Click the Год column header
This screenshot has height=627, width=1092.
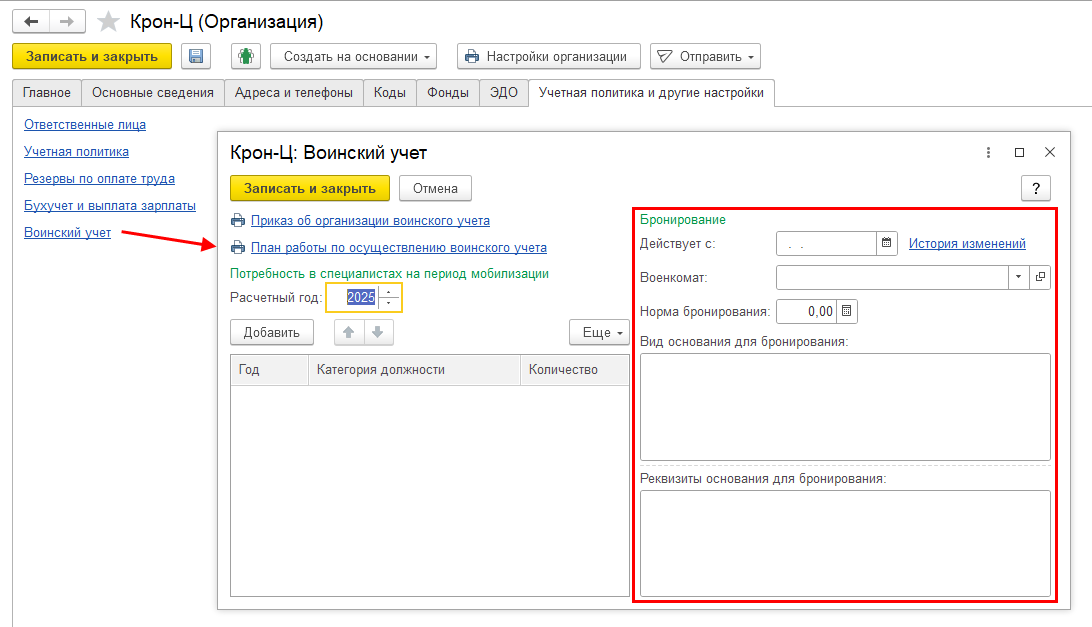click(270, 370)
